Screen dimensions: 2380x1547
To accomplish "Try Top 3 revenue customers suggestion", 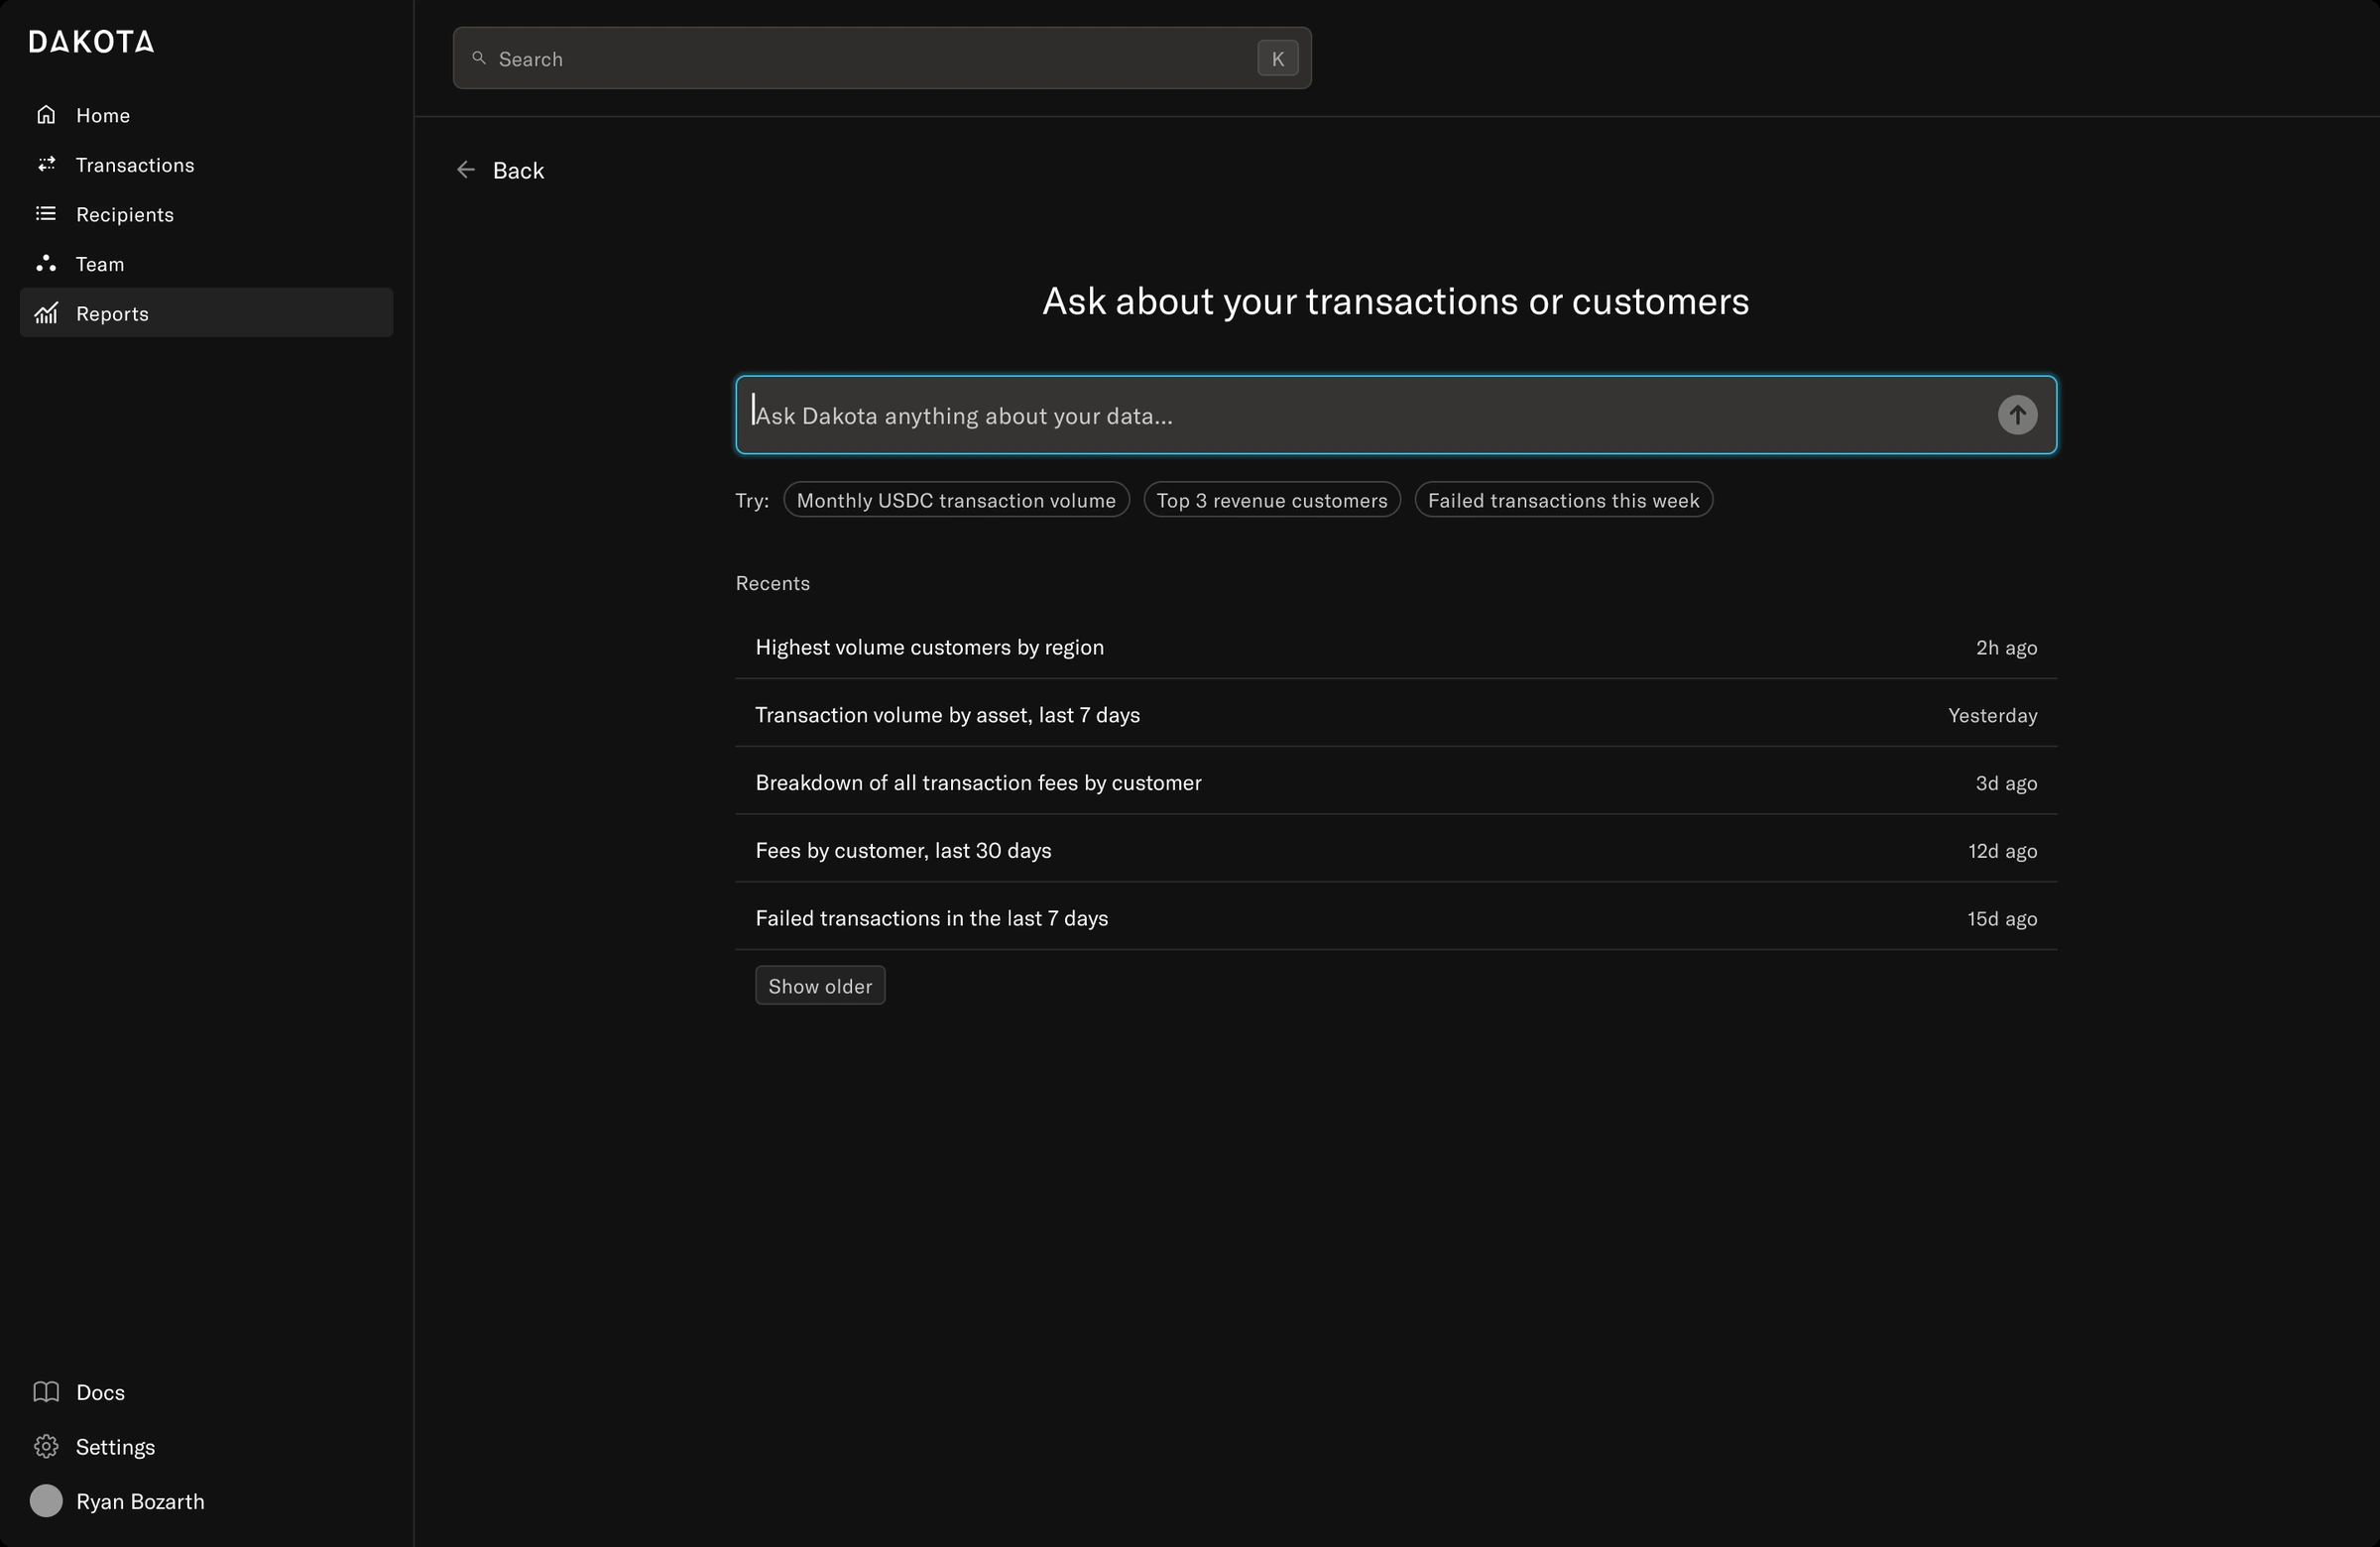I will 1272,500.
